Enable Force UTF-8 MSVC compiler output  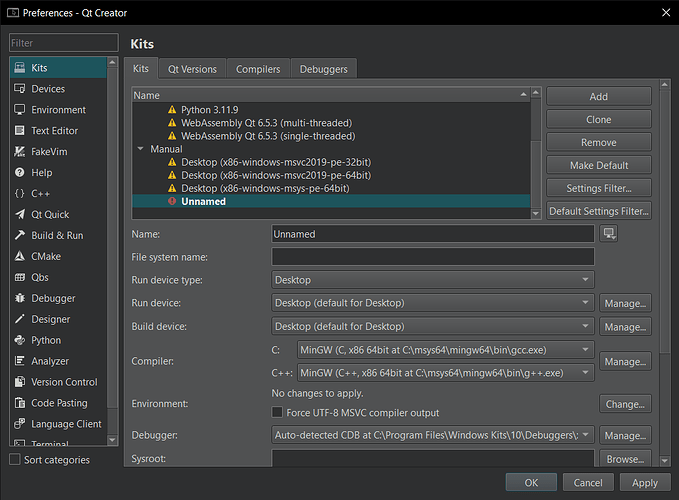[278, 413]
